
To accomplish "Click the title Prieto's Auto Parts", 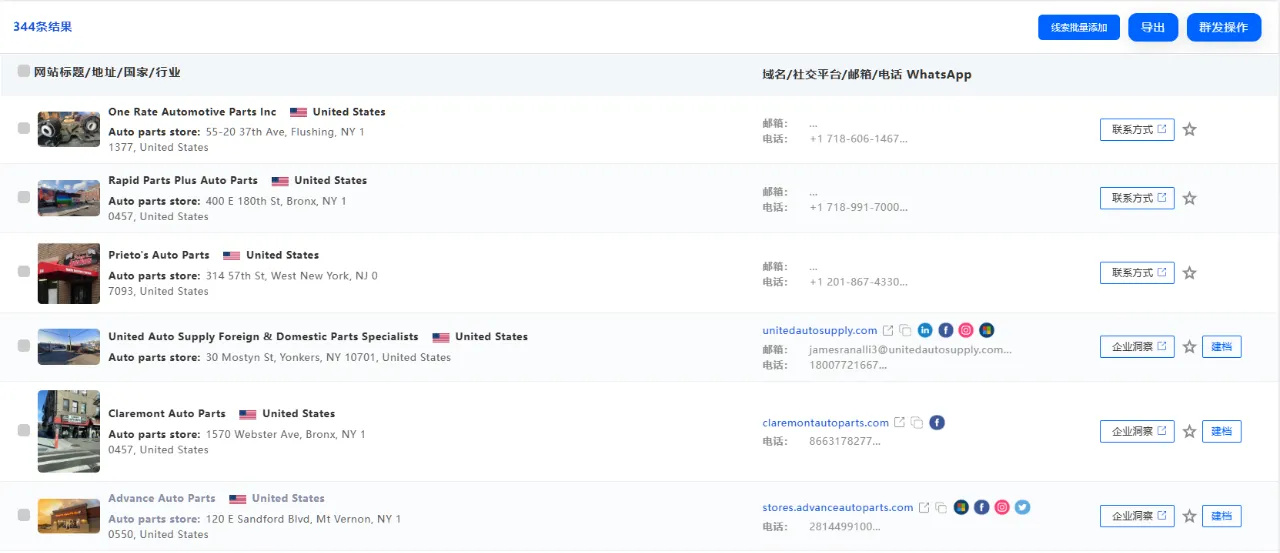I will [159, 255].
